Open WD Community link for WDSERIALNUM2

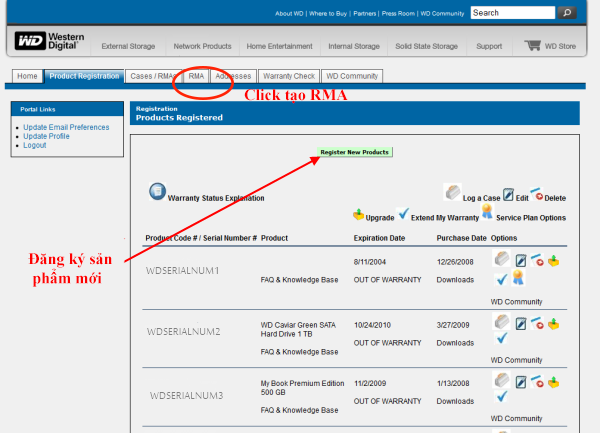pos(517,360)
